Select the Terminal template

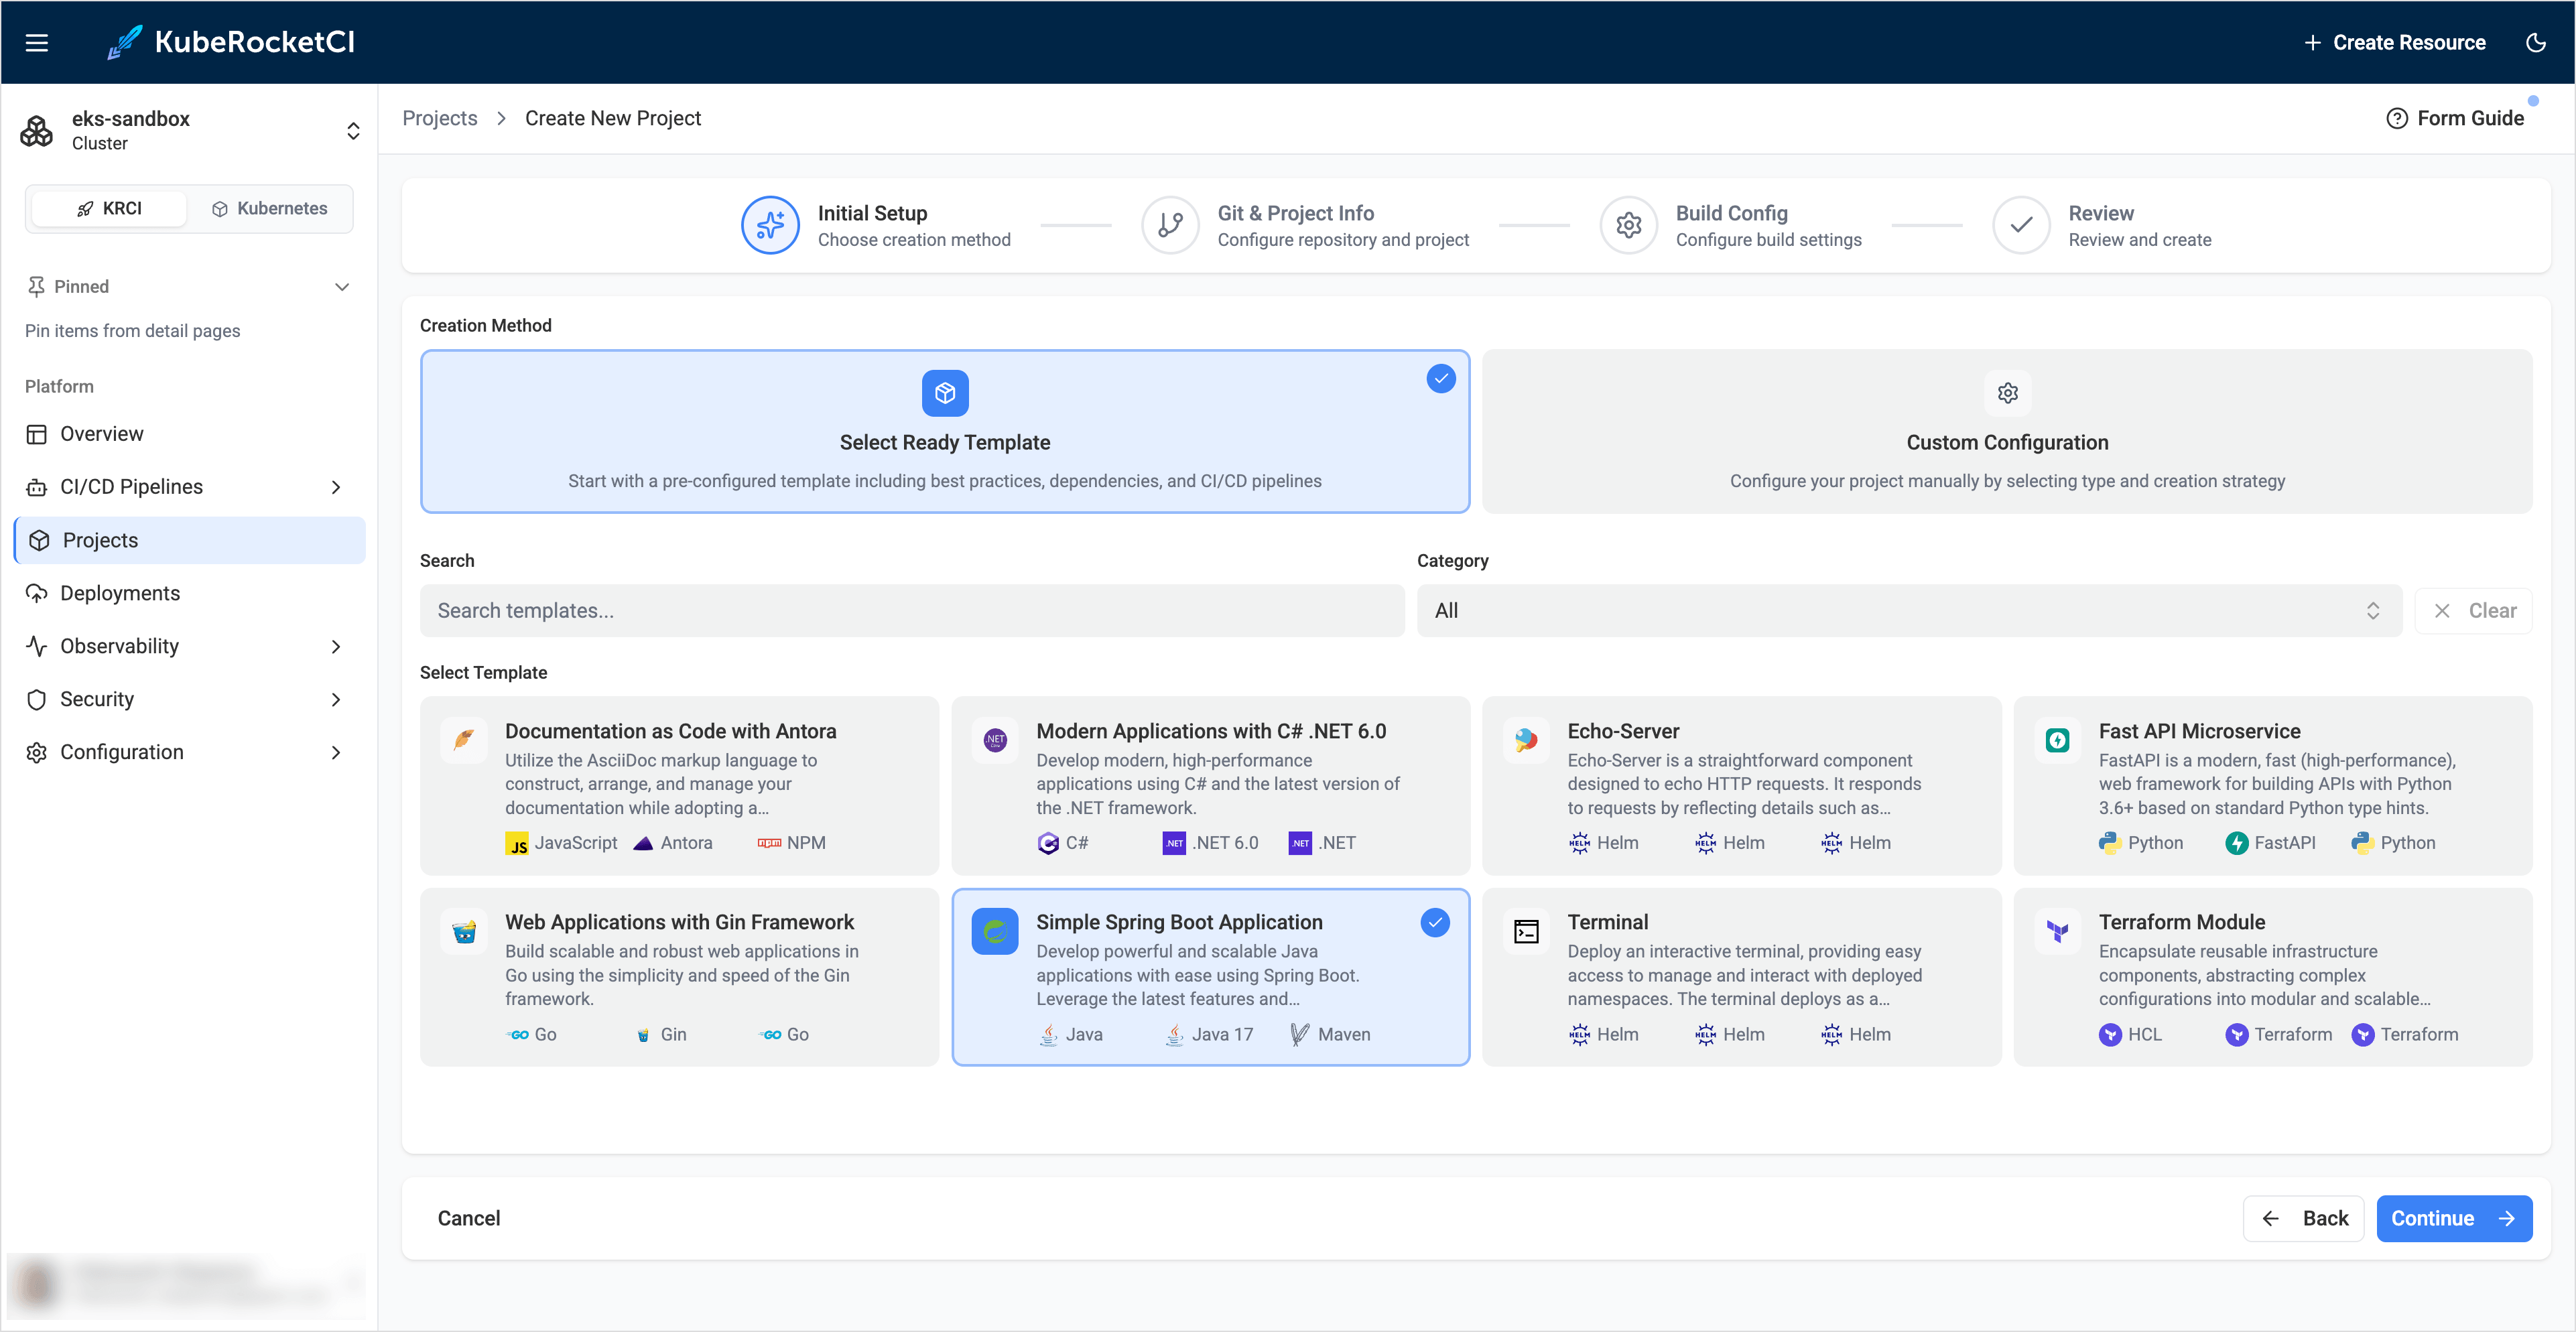[1741, 977]
